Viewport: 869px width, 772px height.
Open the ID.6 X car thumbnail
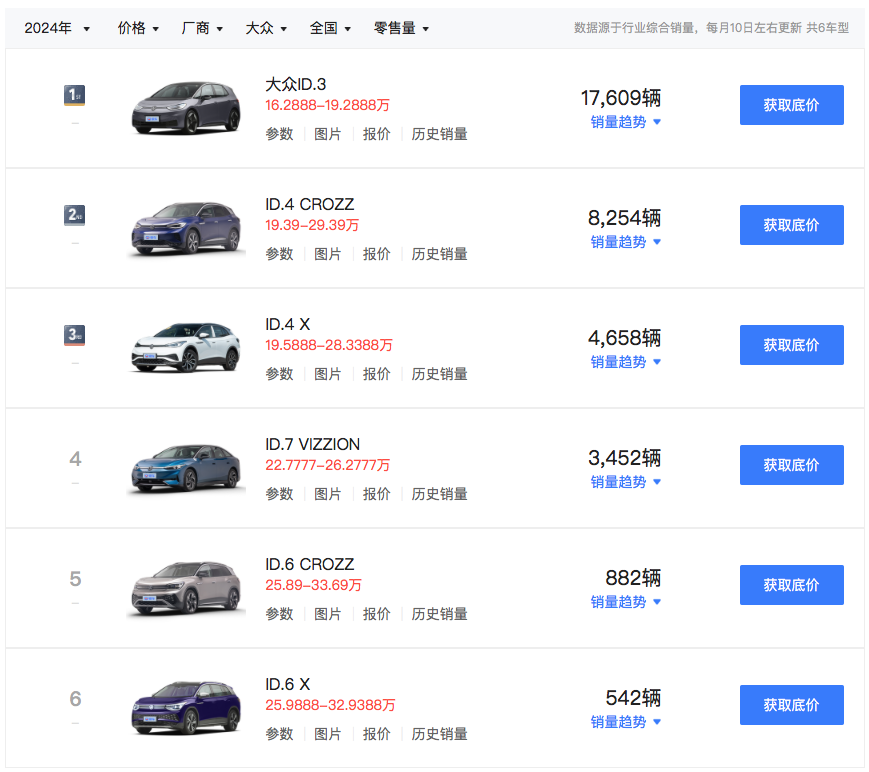[186, 708]
